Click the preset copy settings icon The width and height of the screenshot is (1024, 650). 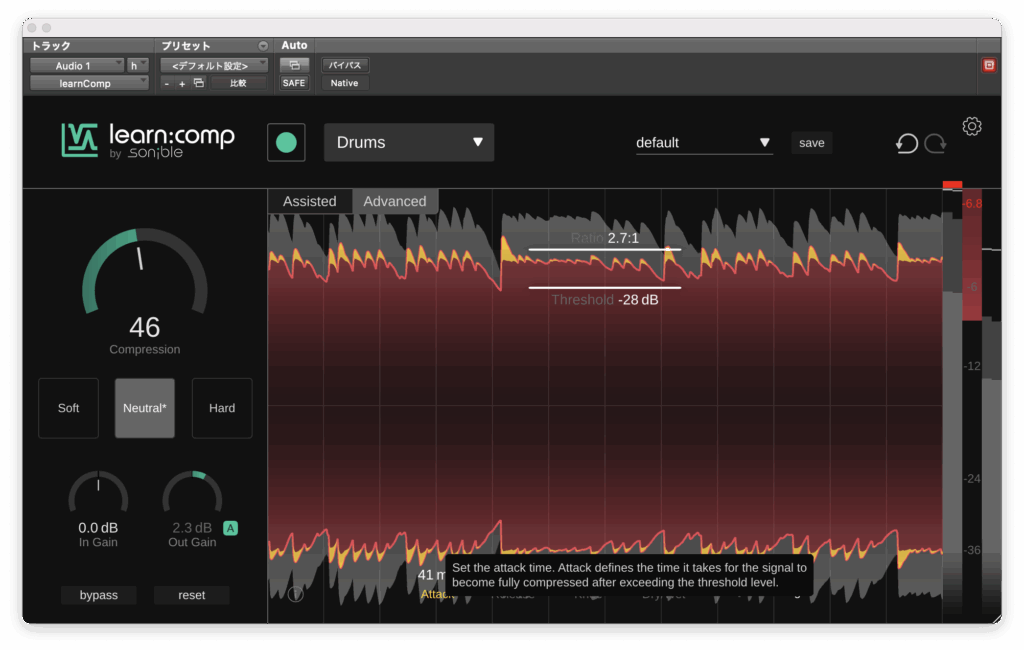tap(199, 83)
